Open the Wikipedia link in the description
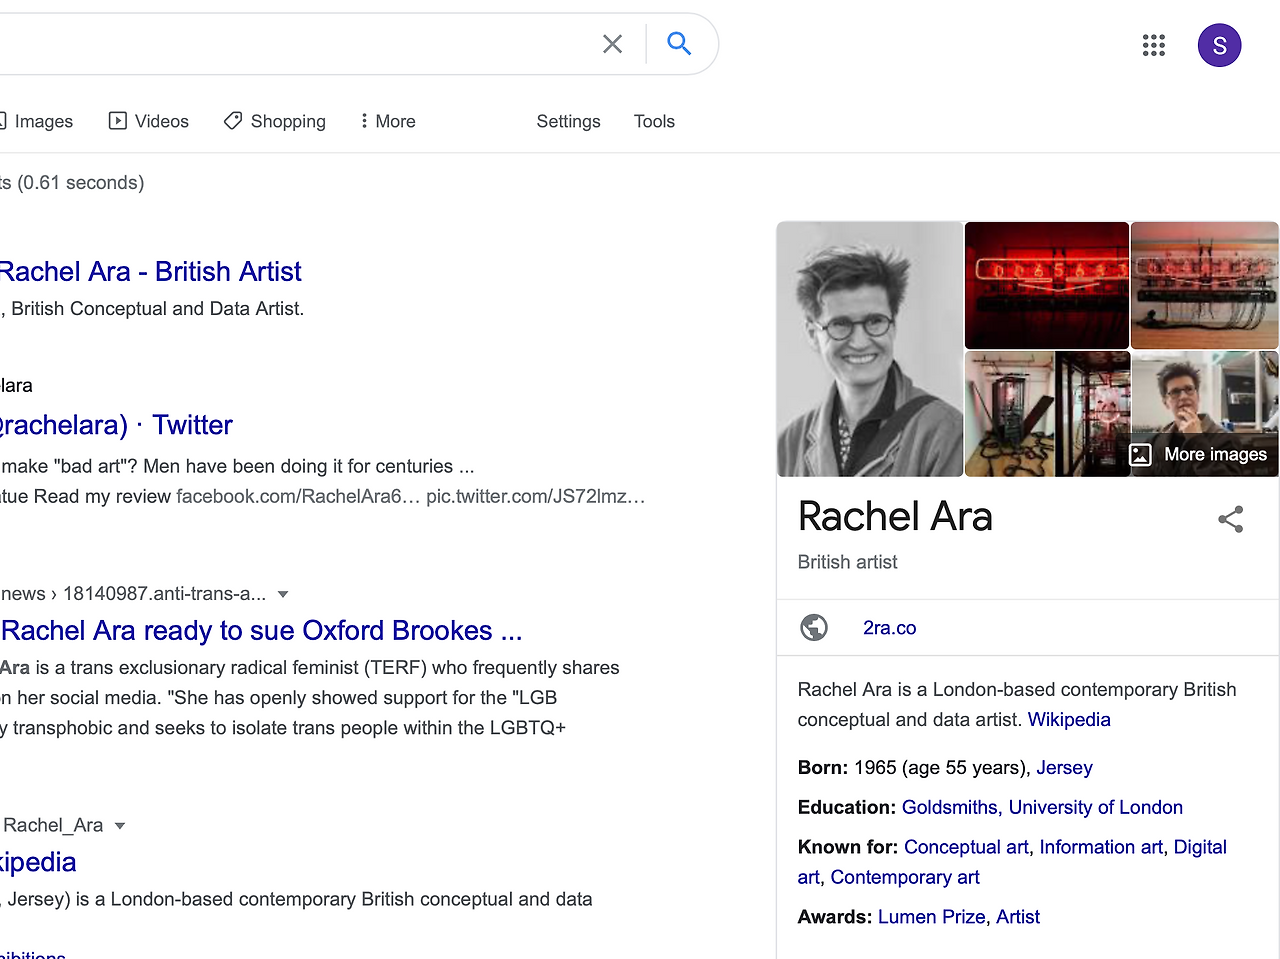The image size is (1280, 959). 1069,720
